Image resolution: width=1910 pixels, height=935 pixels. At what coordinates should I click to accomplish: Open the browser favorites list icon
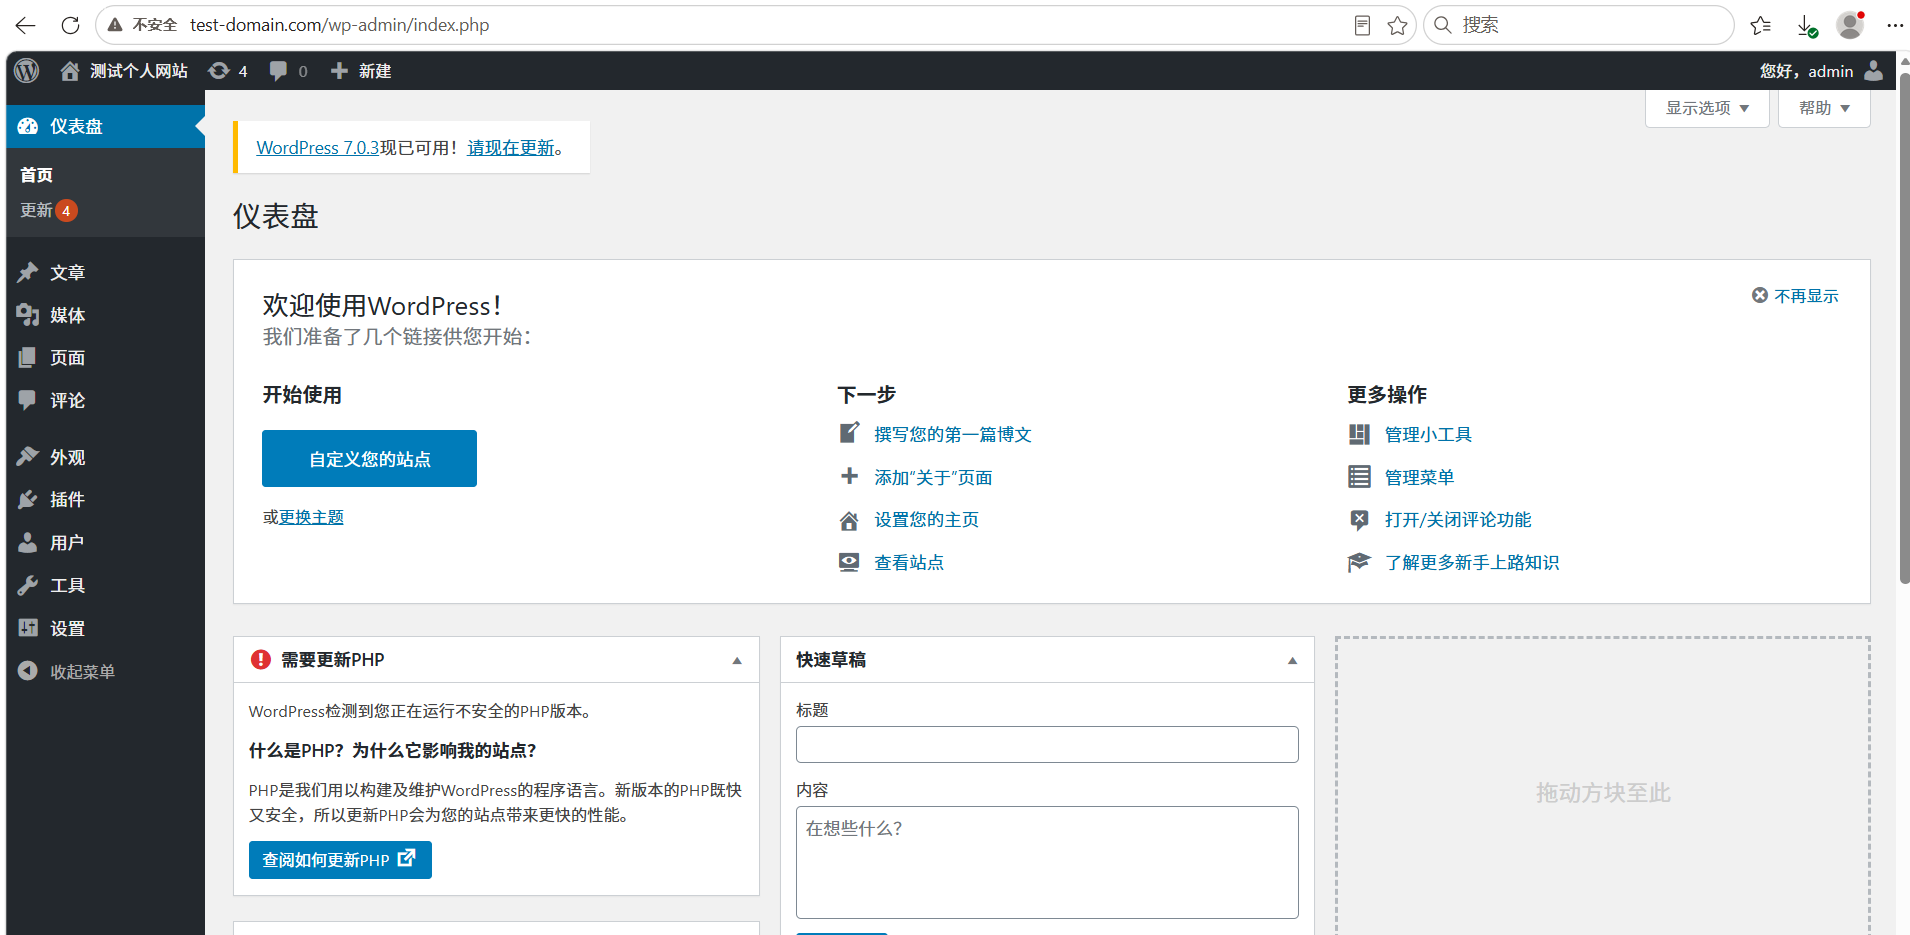coord(1761,25)
